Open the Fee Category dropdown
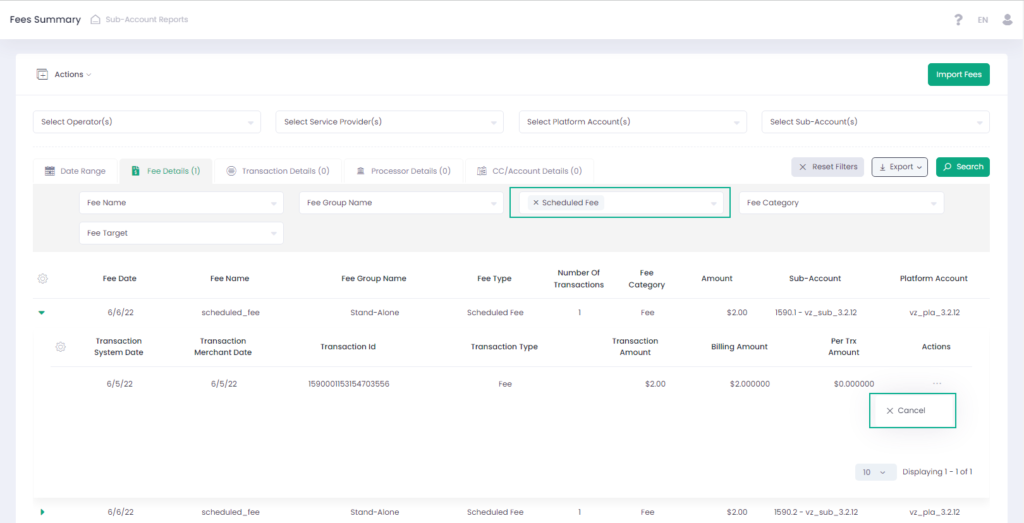The height and width of the screenshot is (523, 1024). pos(841,203)
